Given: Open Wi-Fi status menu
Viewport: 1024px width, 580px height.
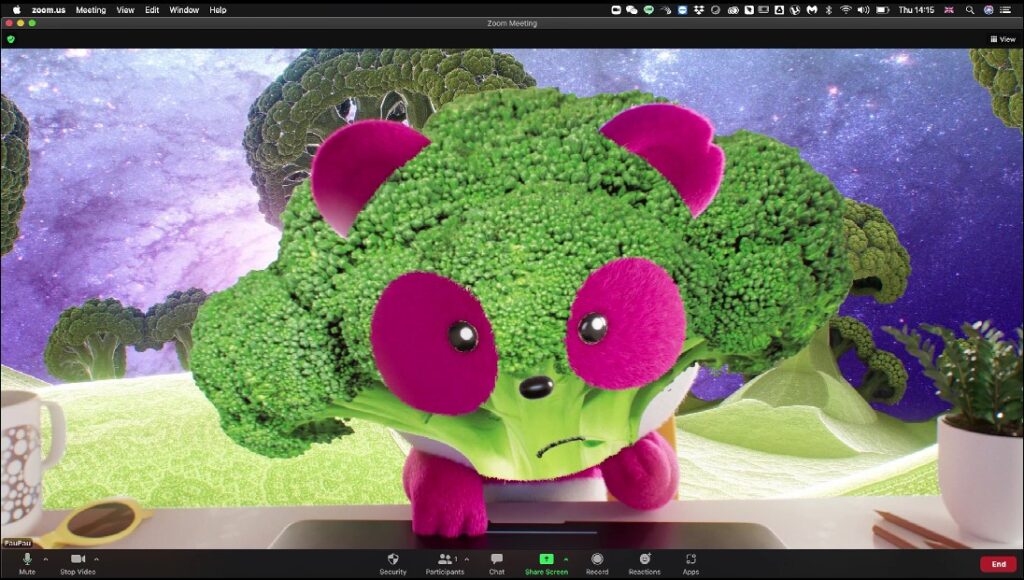Looking at the screenshot, I should 846,10.
